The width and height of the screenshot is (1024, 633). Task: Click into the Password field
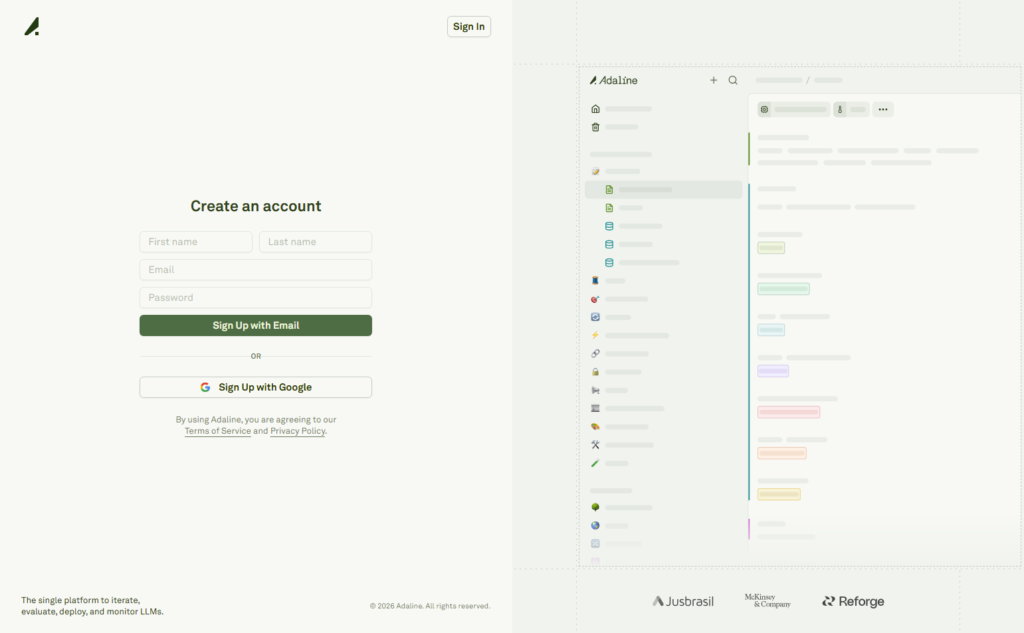(255, 298)
